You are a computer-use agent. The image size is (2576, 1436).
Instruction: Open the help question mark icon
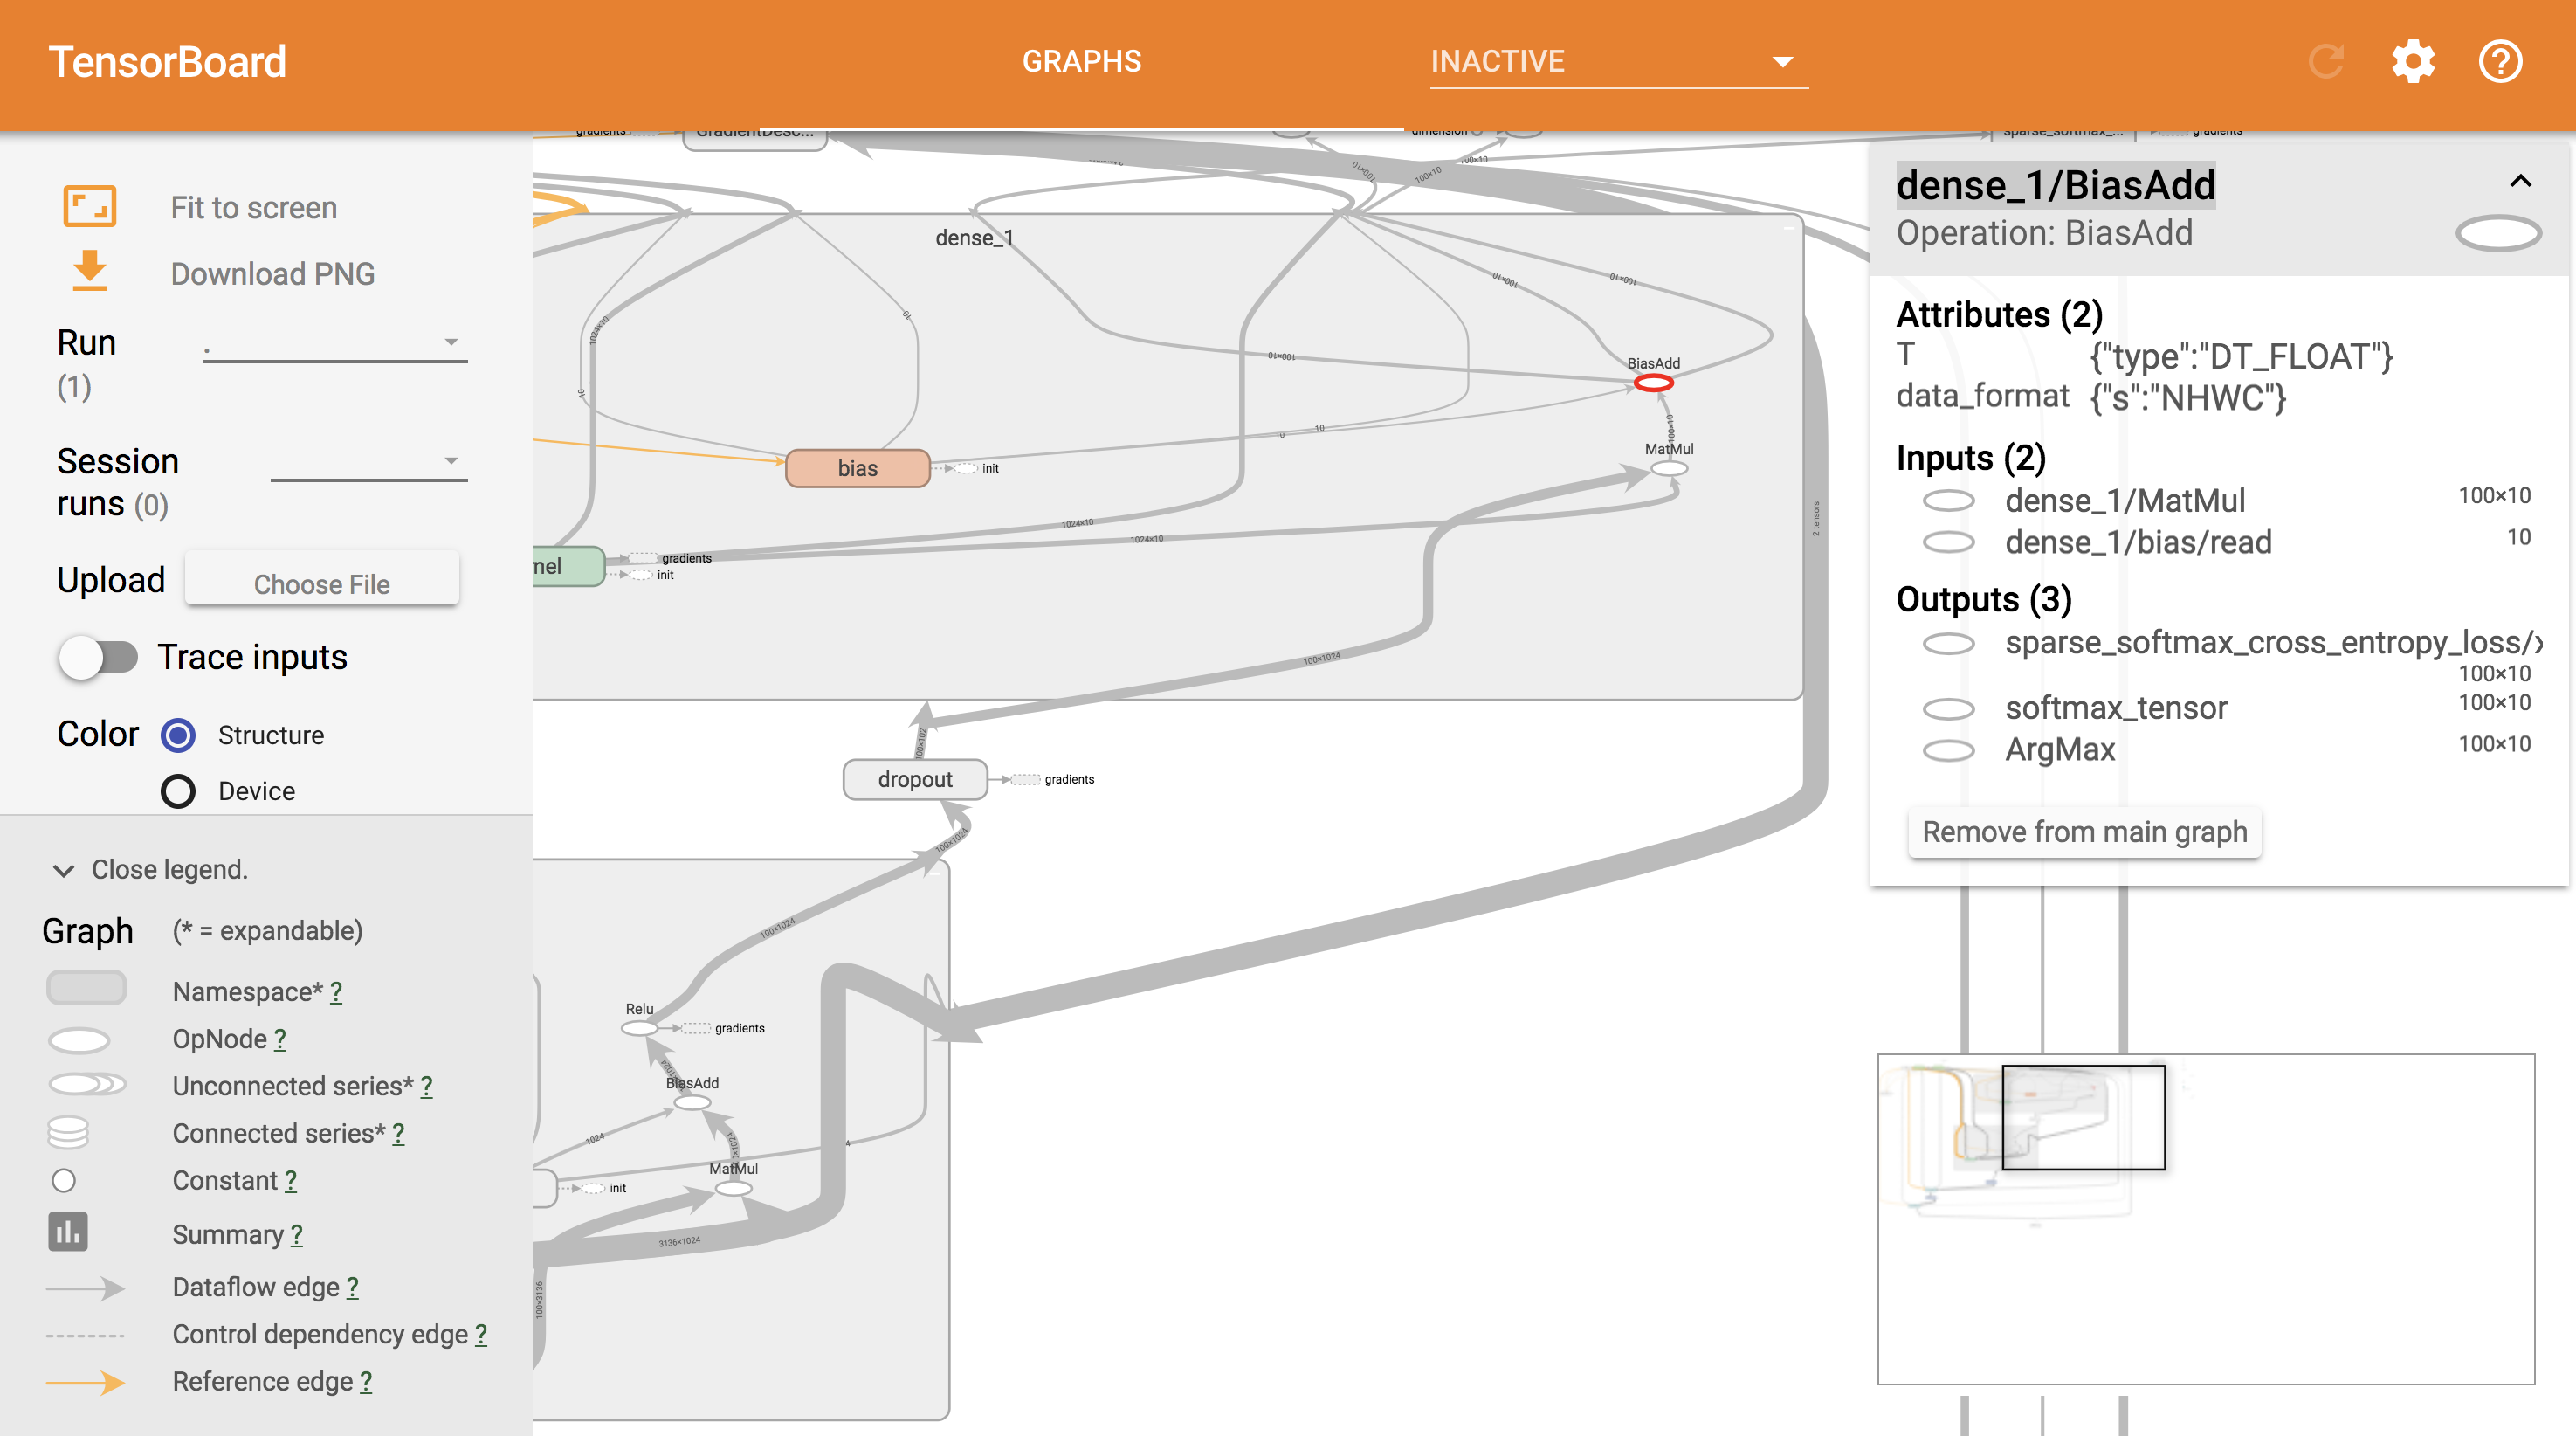(x=2500, y=62)
